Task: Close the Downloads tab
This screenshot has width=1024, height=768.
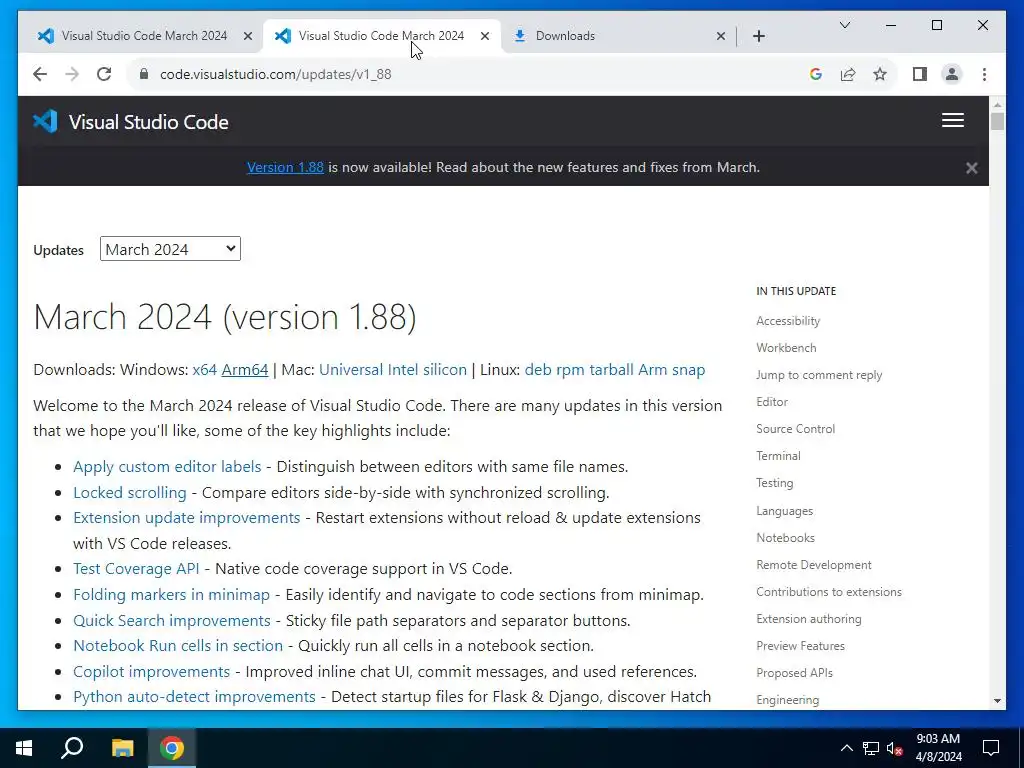Action: click(720, 36)
